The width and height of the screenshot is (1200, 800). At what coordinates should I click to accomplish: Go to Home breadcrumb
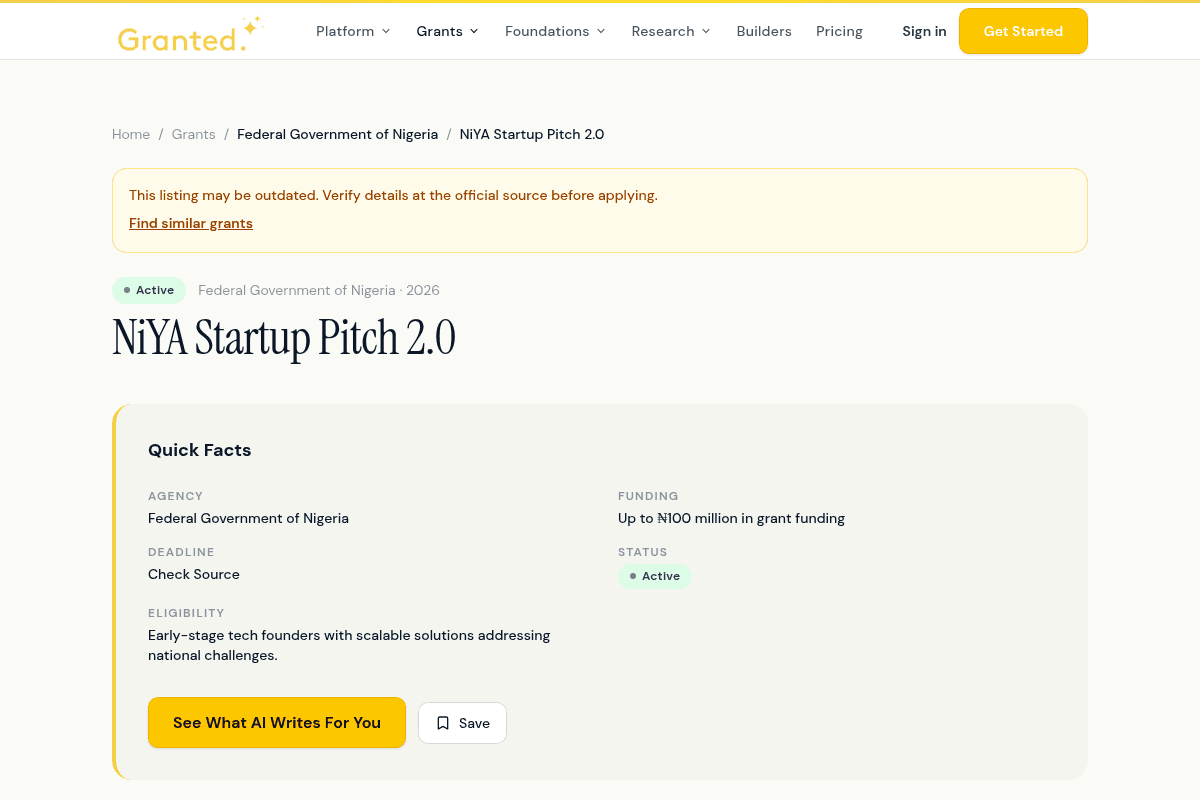[x=131, y=134]
